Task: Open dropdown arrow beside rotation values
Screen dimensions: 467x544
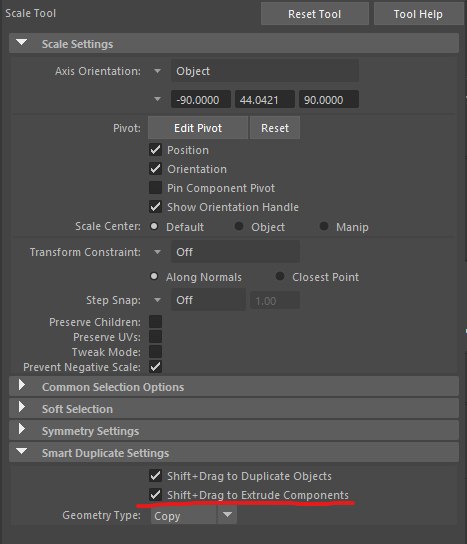Action: click(157, 100)
